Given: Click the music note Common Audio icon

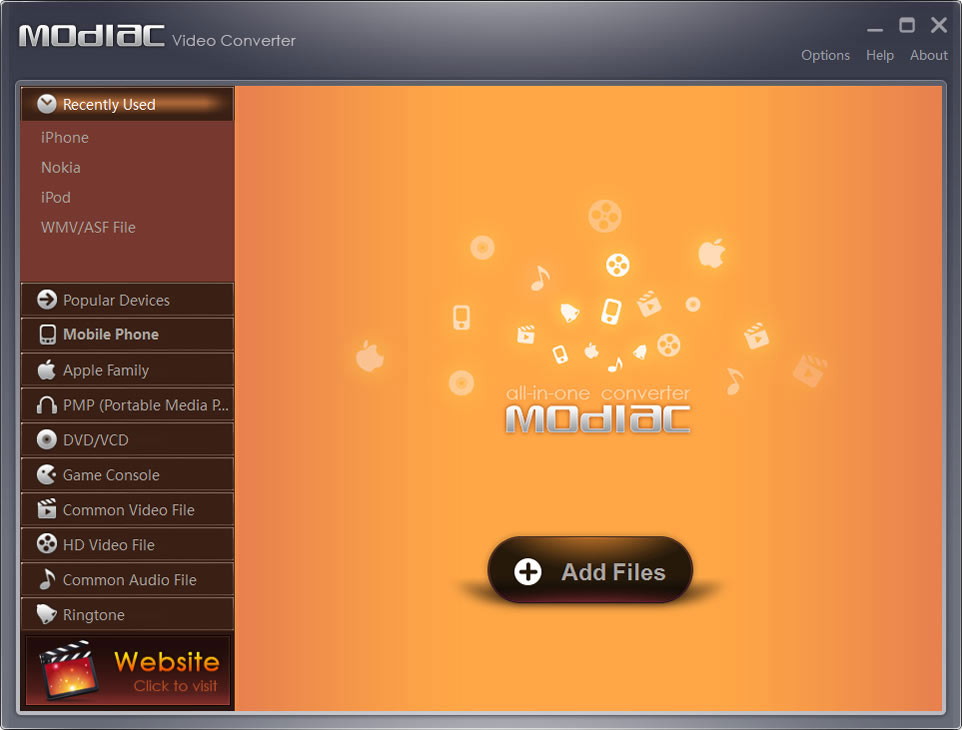Looking at the screenshot, I should coord(47,580).
